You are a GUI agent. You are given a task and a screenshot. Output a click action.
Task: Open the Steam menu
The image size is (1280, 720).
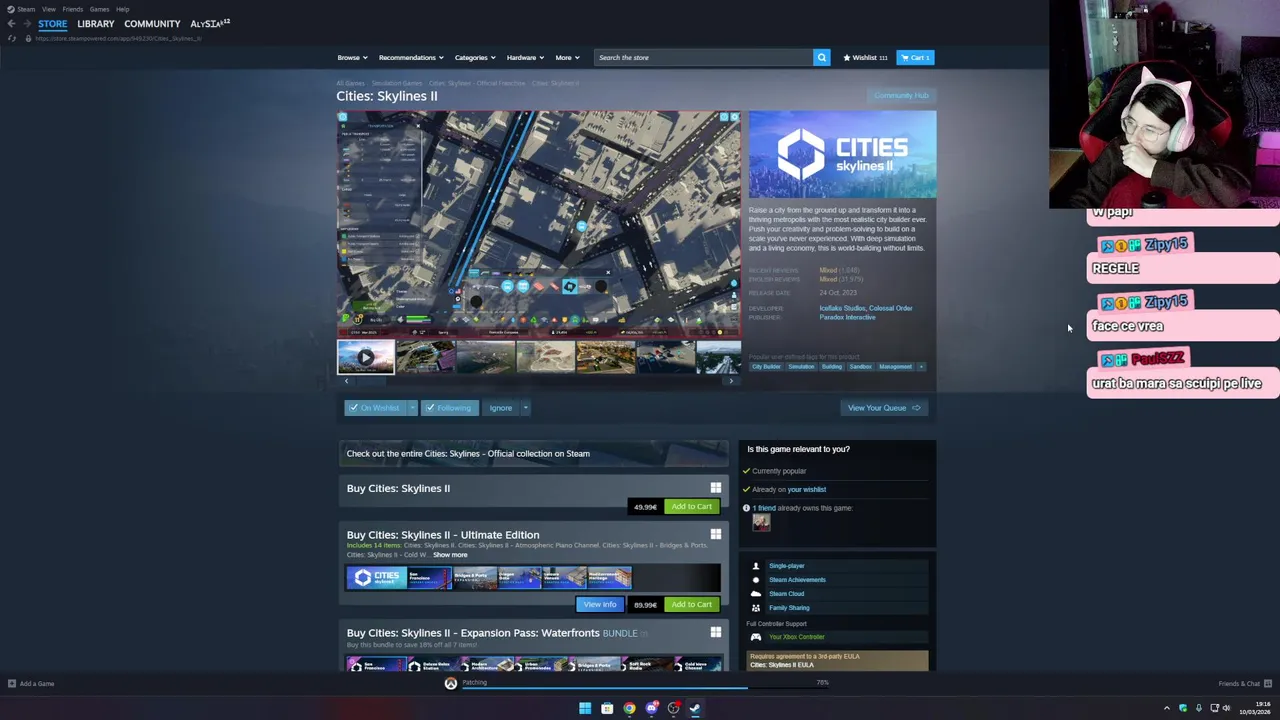26,9
